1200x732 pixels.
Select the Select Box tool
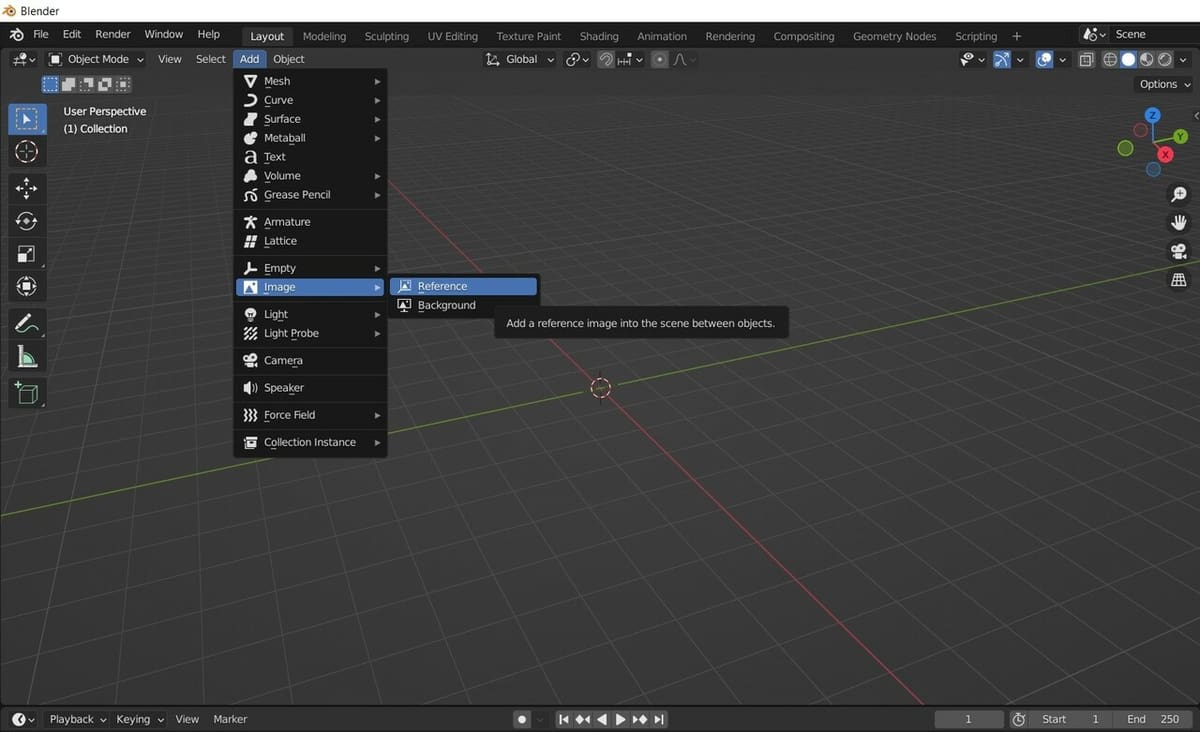click(x=27, y=119)
